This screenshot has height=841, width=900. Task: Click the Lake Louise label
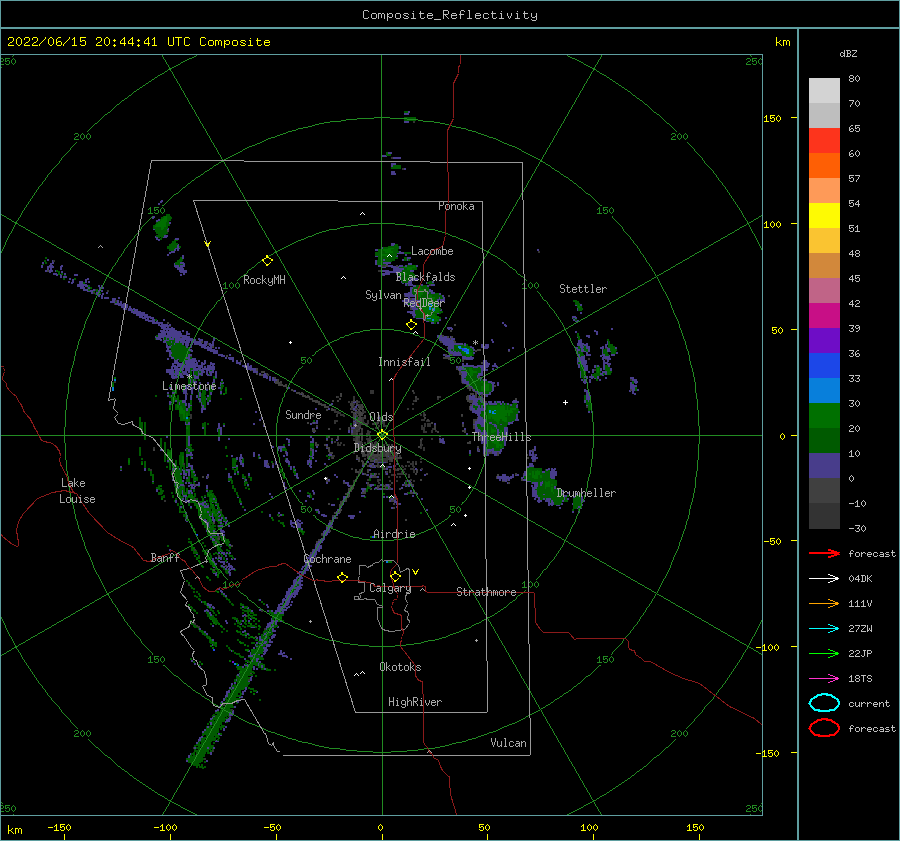77,491
